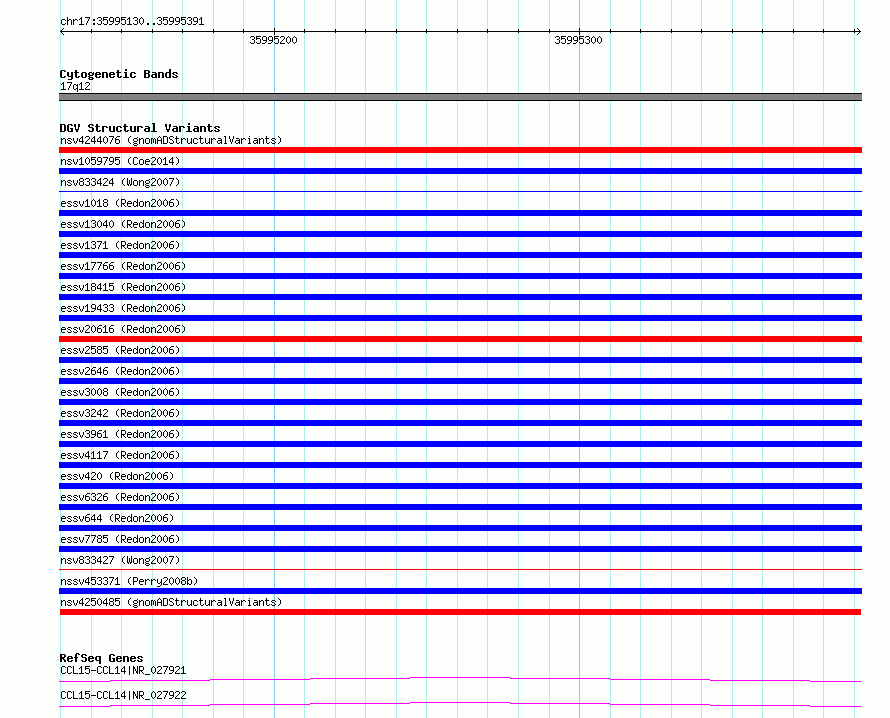
Task: Click the magenta intron line for NR_027922
Action: (460, 704)
